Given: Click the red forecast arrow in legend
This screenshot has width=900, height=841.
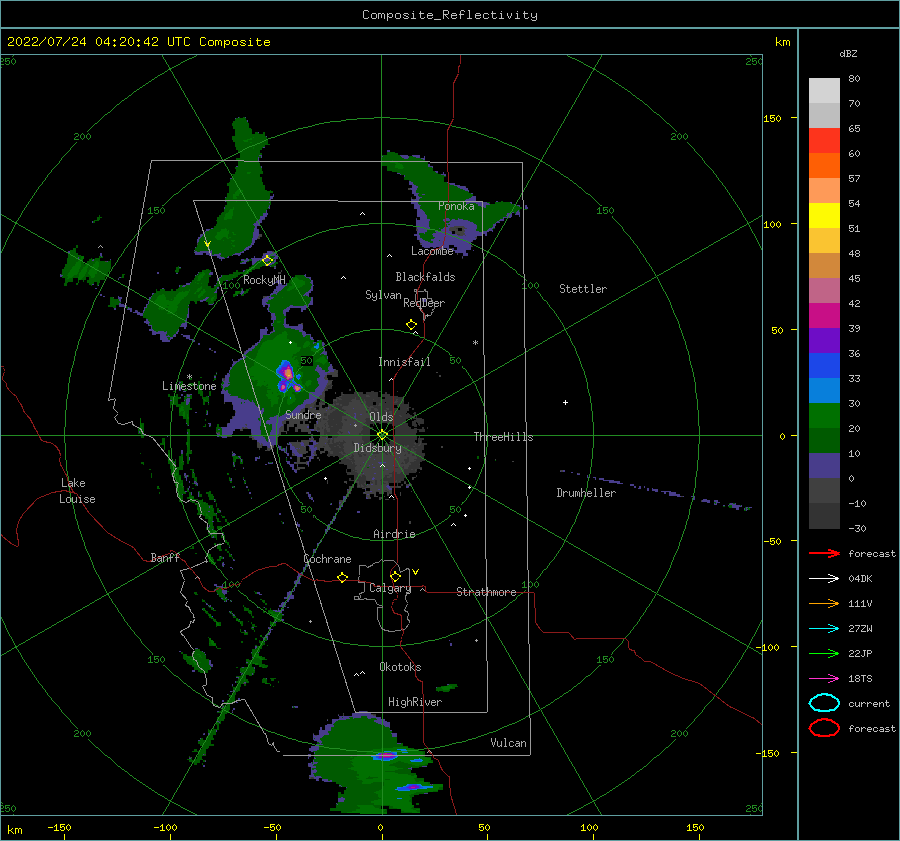Looking at the screenshot, I should (824, 553).
